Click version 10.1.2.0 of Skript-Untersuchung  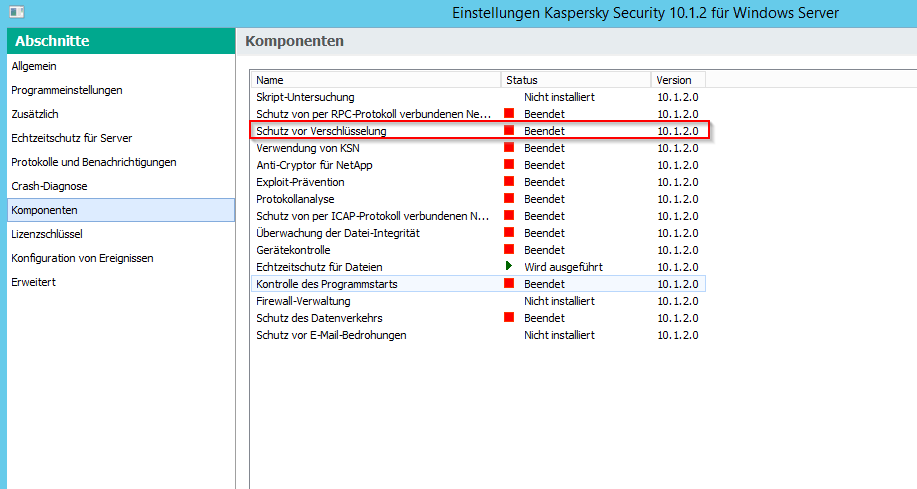click(x=678, y=97)
